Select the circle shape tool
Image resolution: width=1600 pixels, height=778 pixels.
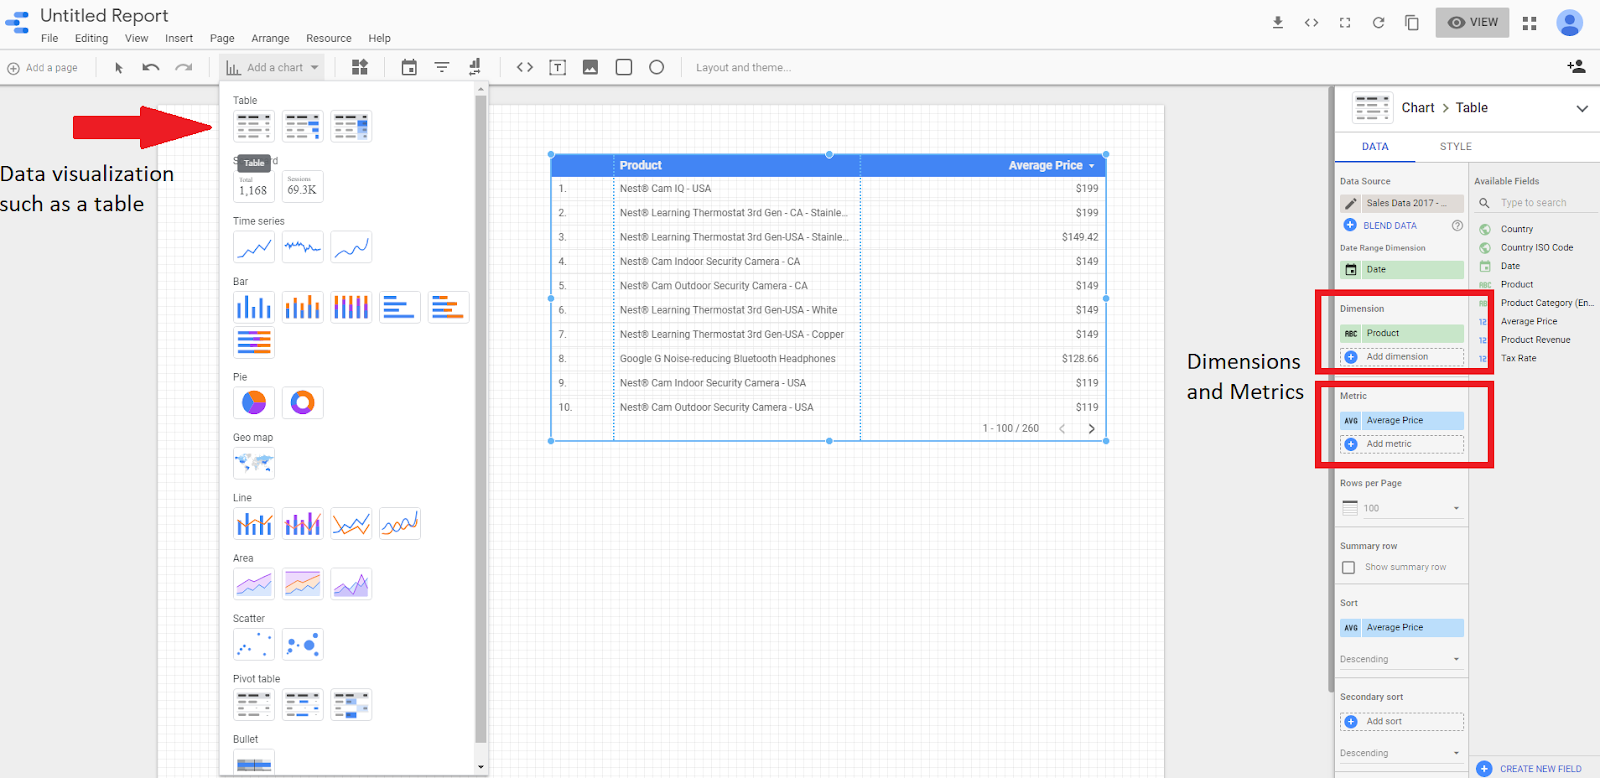tap(657, 67)
